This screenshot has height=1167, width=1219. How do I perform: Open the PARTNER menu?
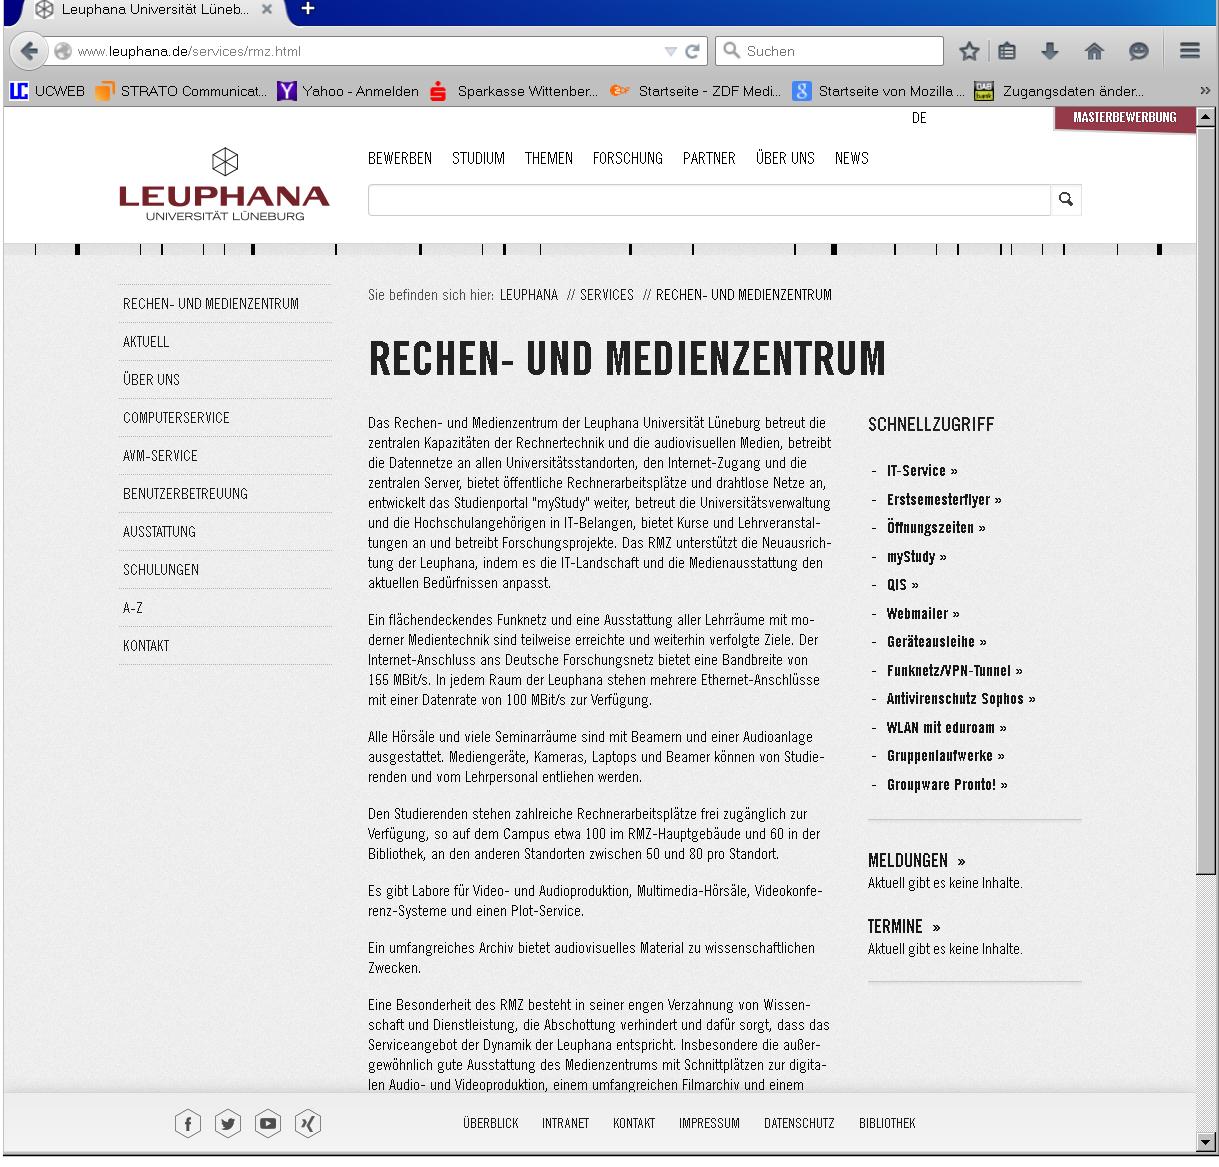point(709,158)
